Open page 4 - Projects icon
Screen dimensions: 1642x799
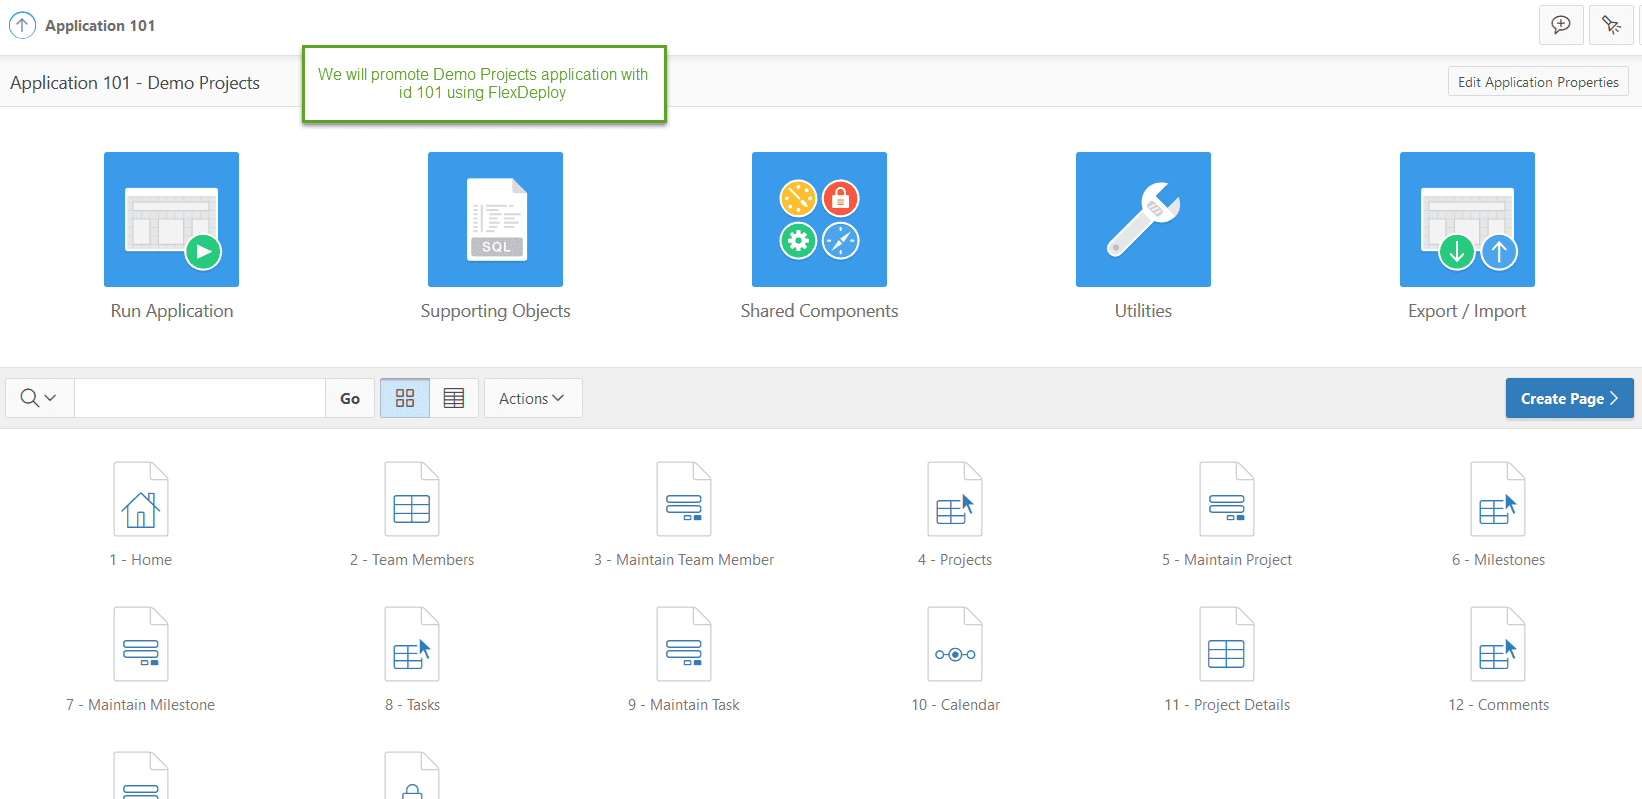[x=955, y=499]
